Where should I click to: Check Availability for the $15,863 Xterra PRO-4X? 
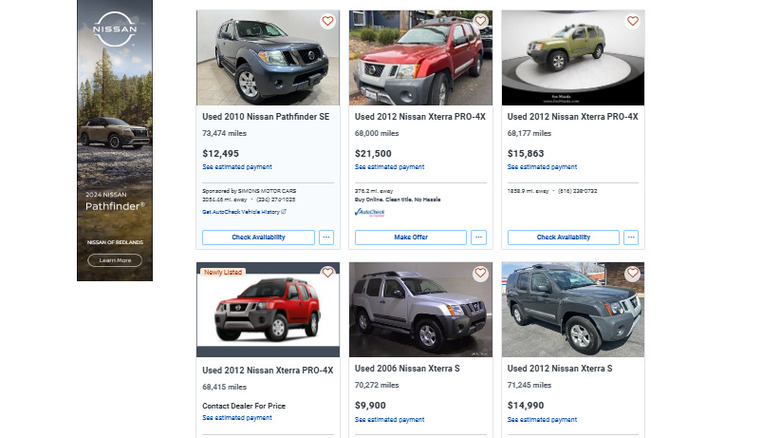(563, 237)
